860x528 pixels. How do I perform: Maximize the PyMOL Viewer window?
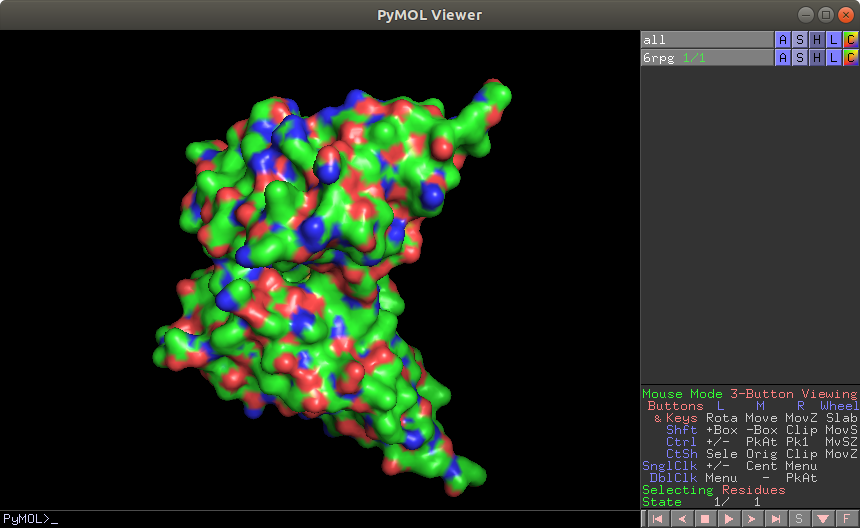(825, 15)
